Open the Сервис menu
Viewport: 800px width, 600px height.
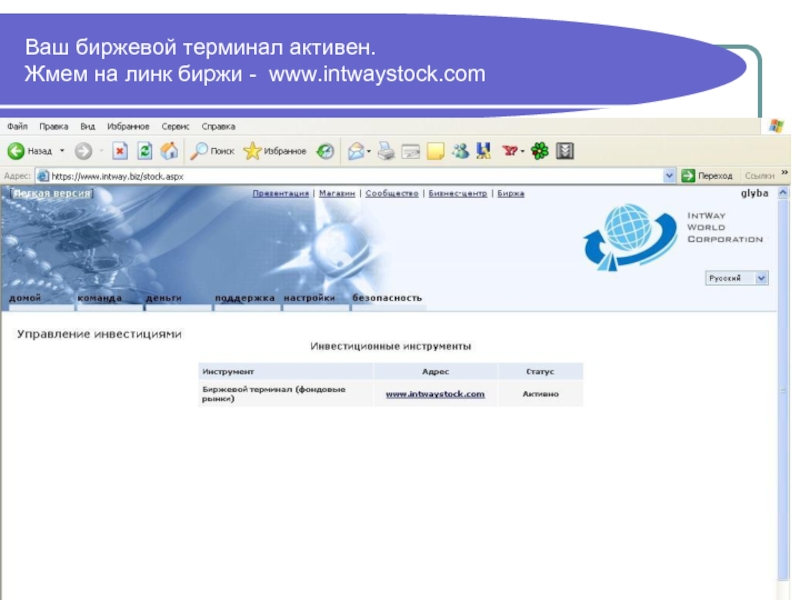point(175,126)
